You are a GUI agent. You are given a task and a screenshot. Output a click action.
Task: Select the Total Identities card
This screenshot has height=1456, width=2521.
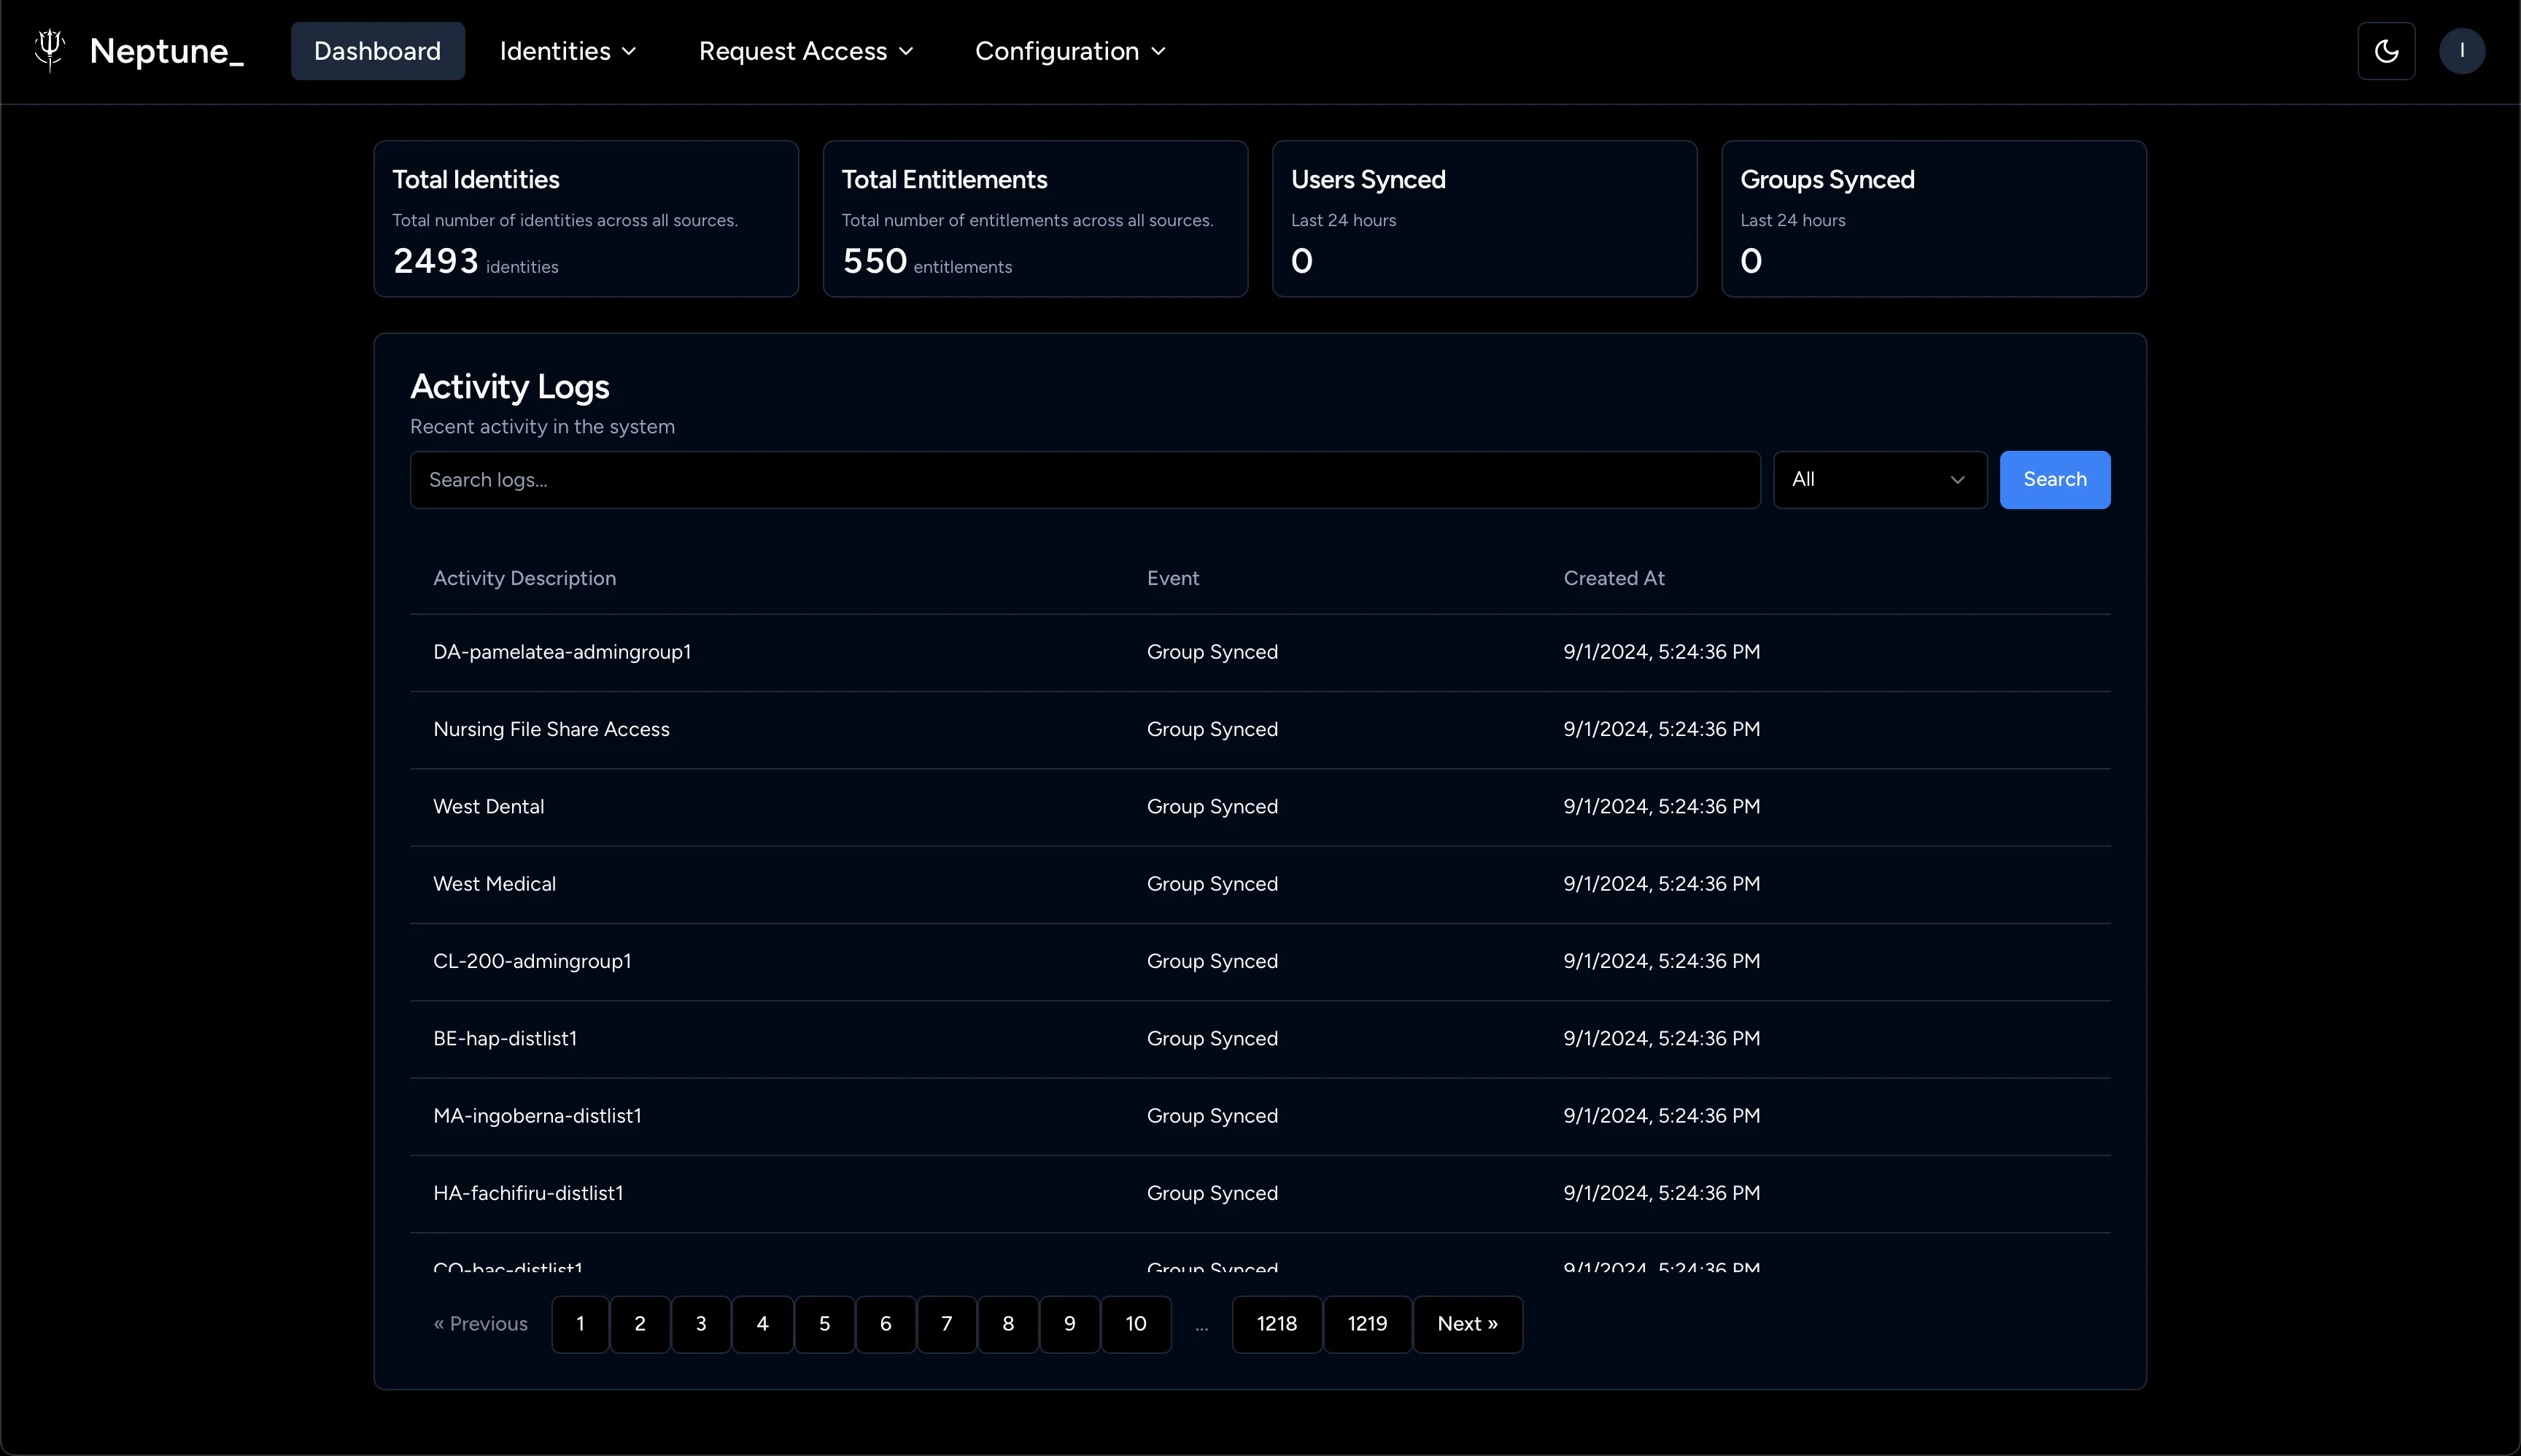click(x=586, y=219)
